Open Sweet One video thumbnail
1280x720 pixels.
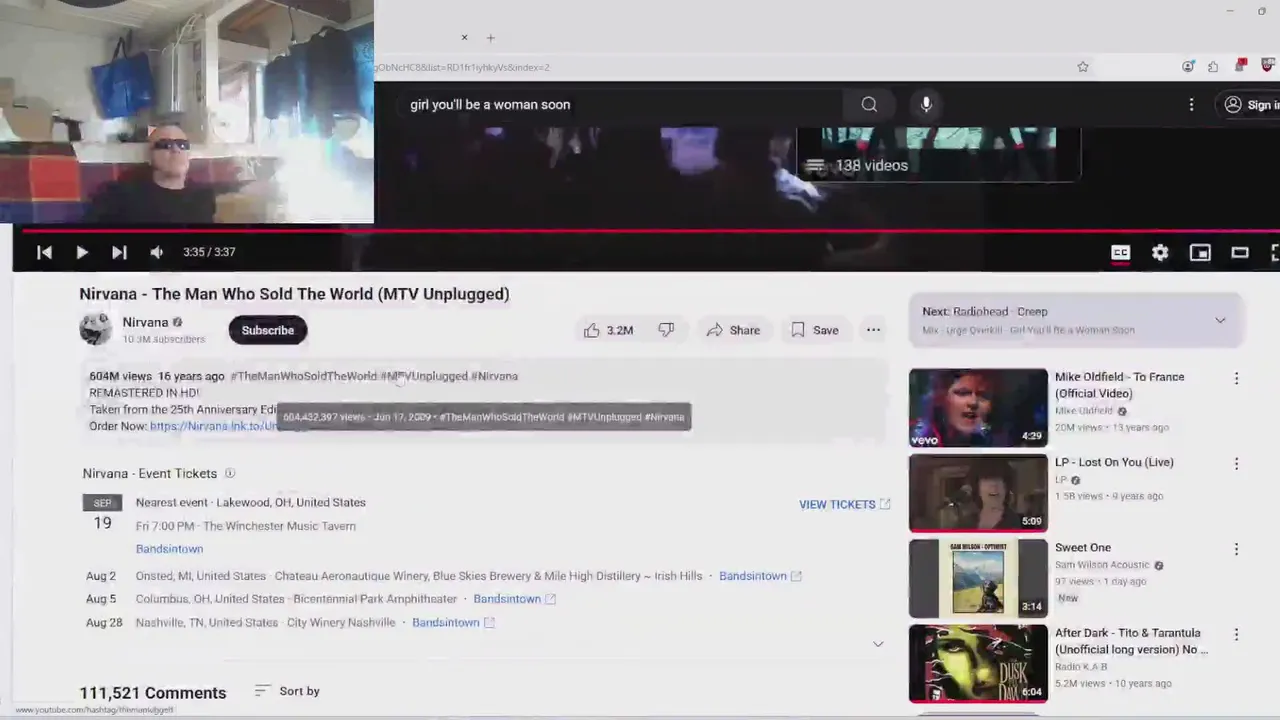978,578
